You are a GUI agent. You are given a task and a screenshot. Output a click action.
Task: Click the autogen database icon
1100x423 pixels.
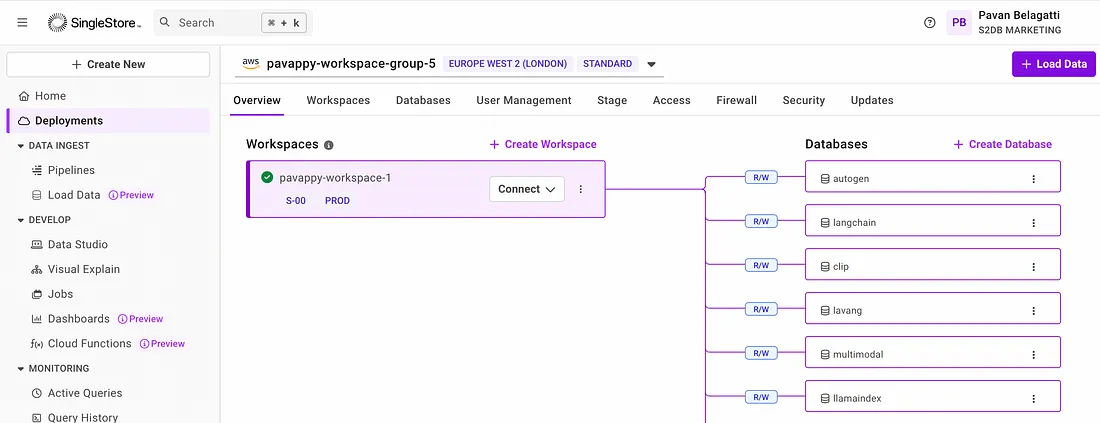click(x=826, y=179)
